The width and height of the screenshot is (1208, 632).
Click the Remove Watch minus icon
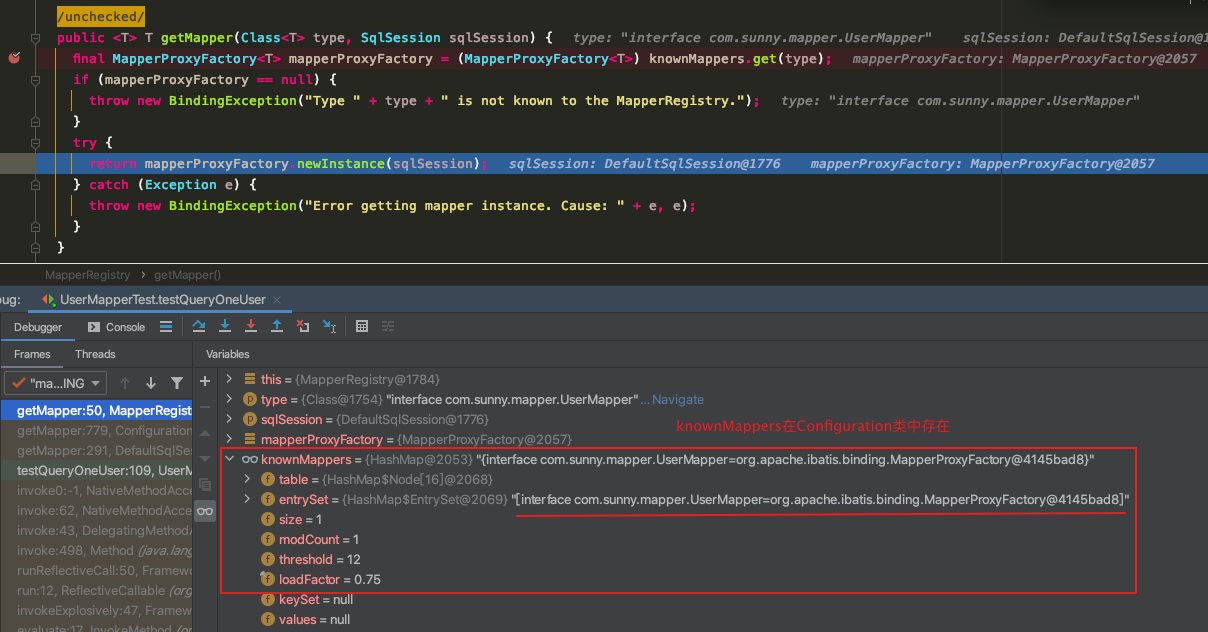point(205,407)
